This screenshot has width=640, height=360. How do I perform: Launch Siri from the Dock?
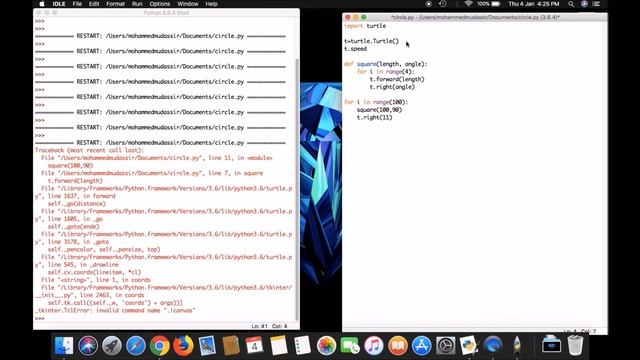88,346
